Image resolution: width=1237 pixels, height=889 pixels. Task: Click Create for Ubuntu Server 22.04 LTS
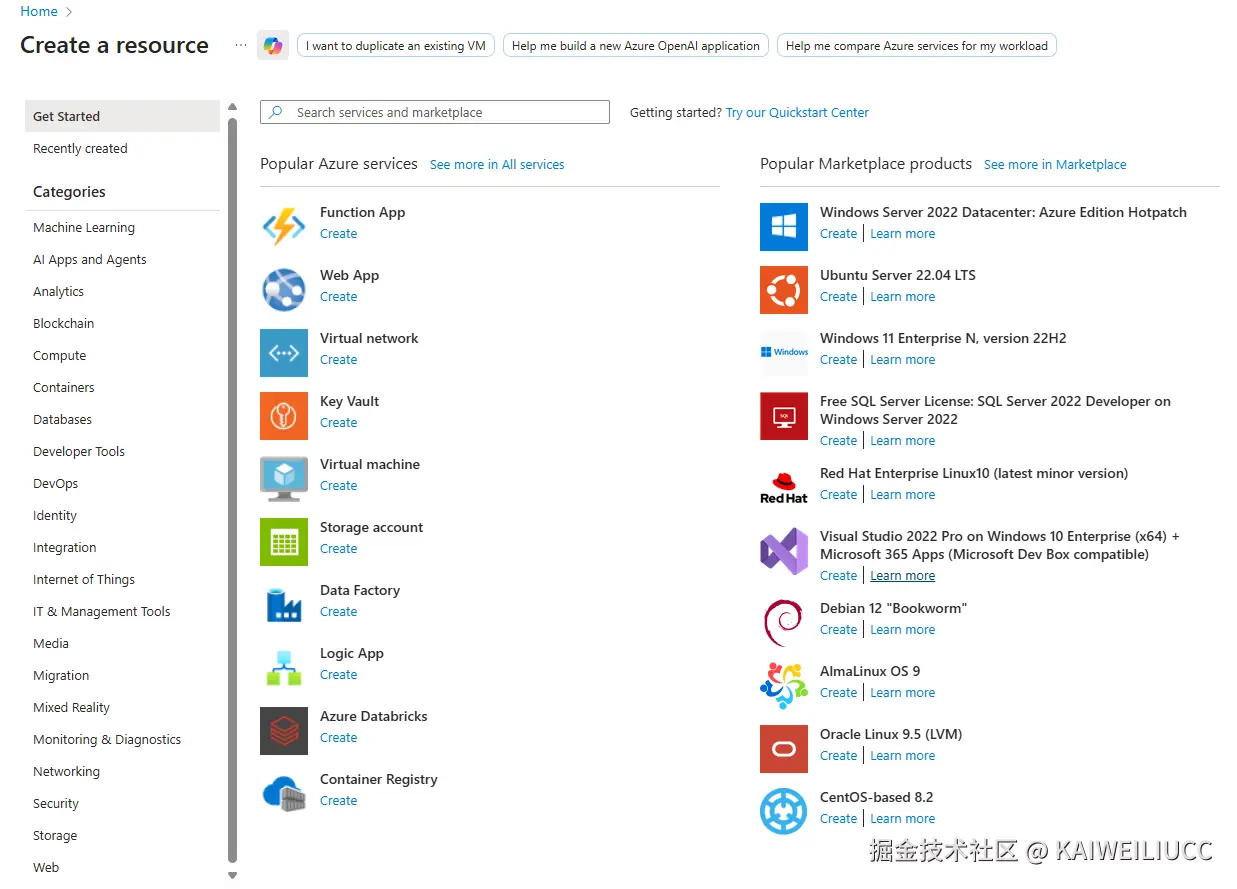[838, 297]
